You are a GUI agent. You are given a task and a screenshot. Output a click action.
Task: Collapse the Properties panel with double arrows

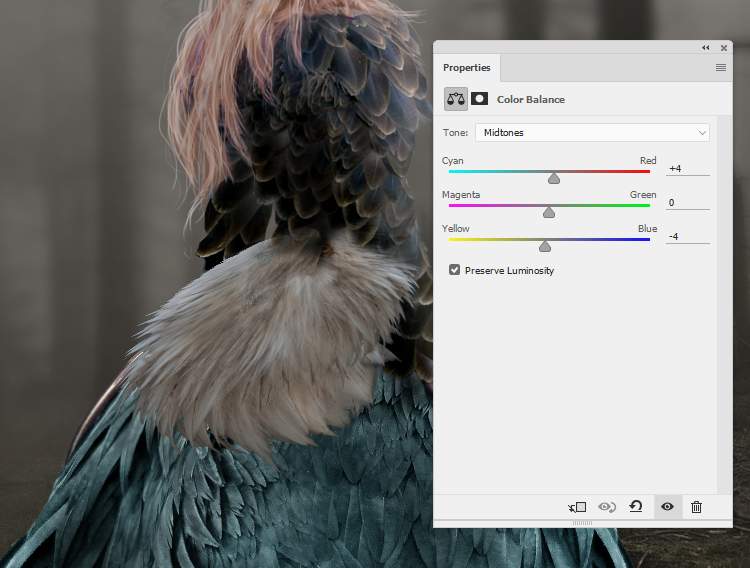coord(706,47)
